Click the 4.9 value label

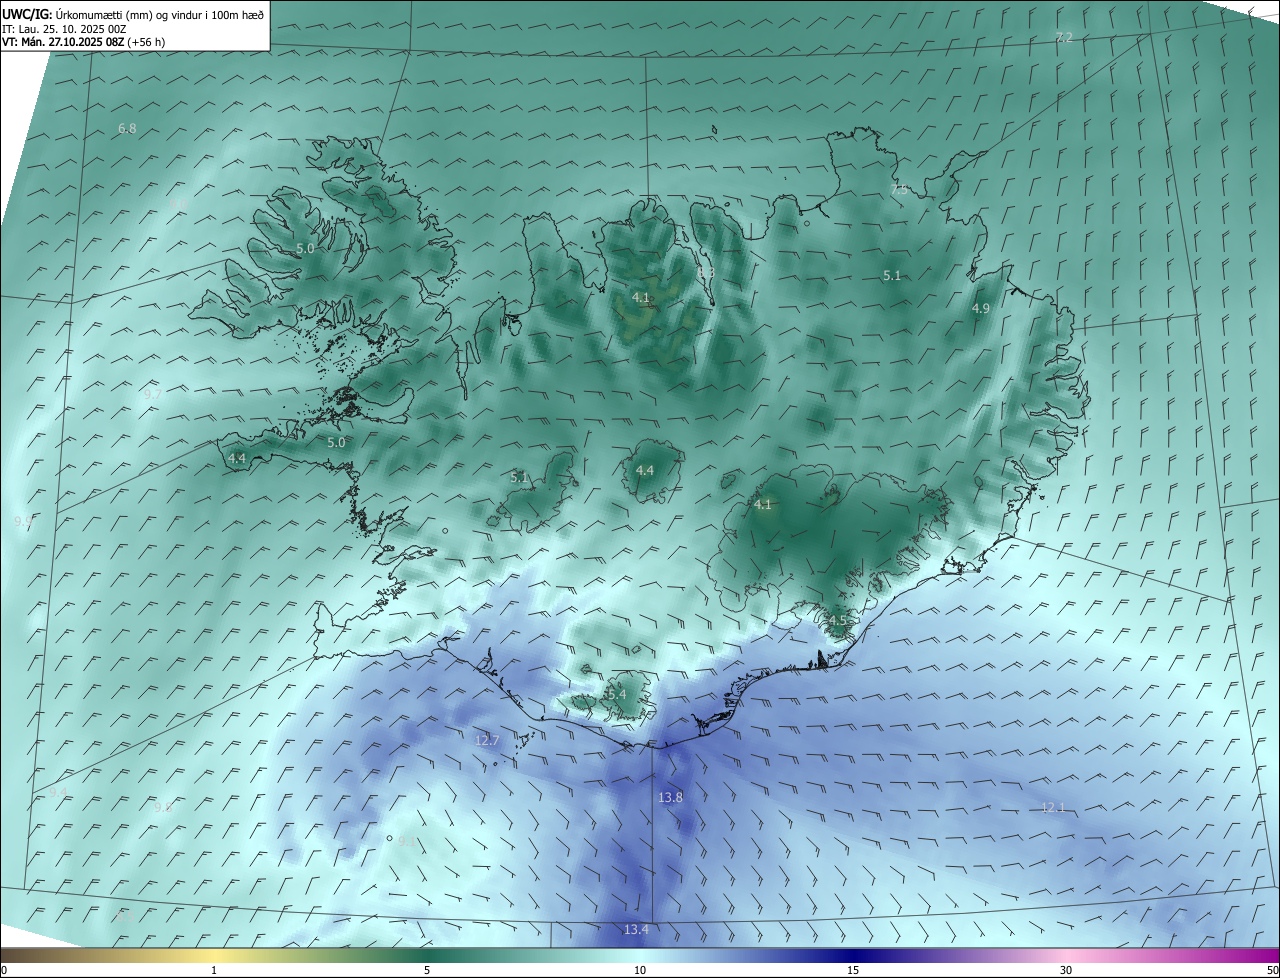click(981, 309)
